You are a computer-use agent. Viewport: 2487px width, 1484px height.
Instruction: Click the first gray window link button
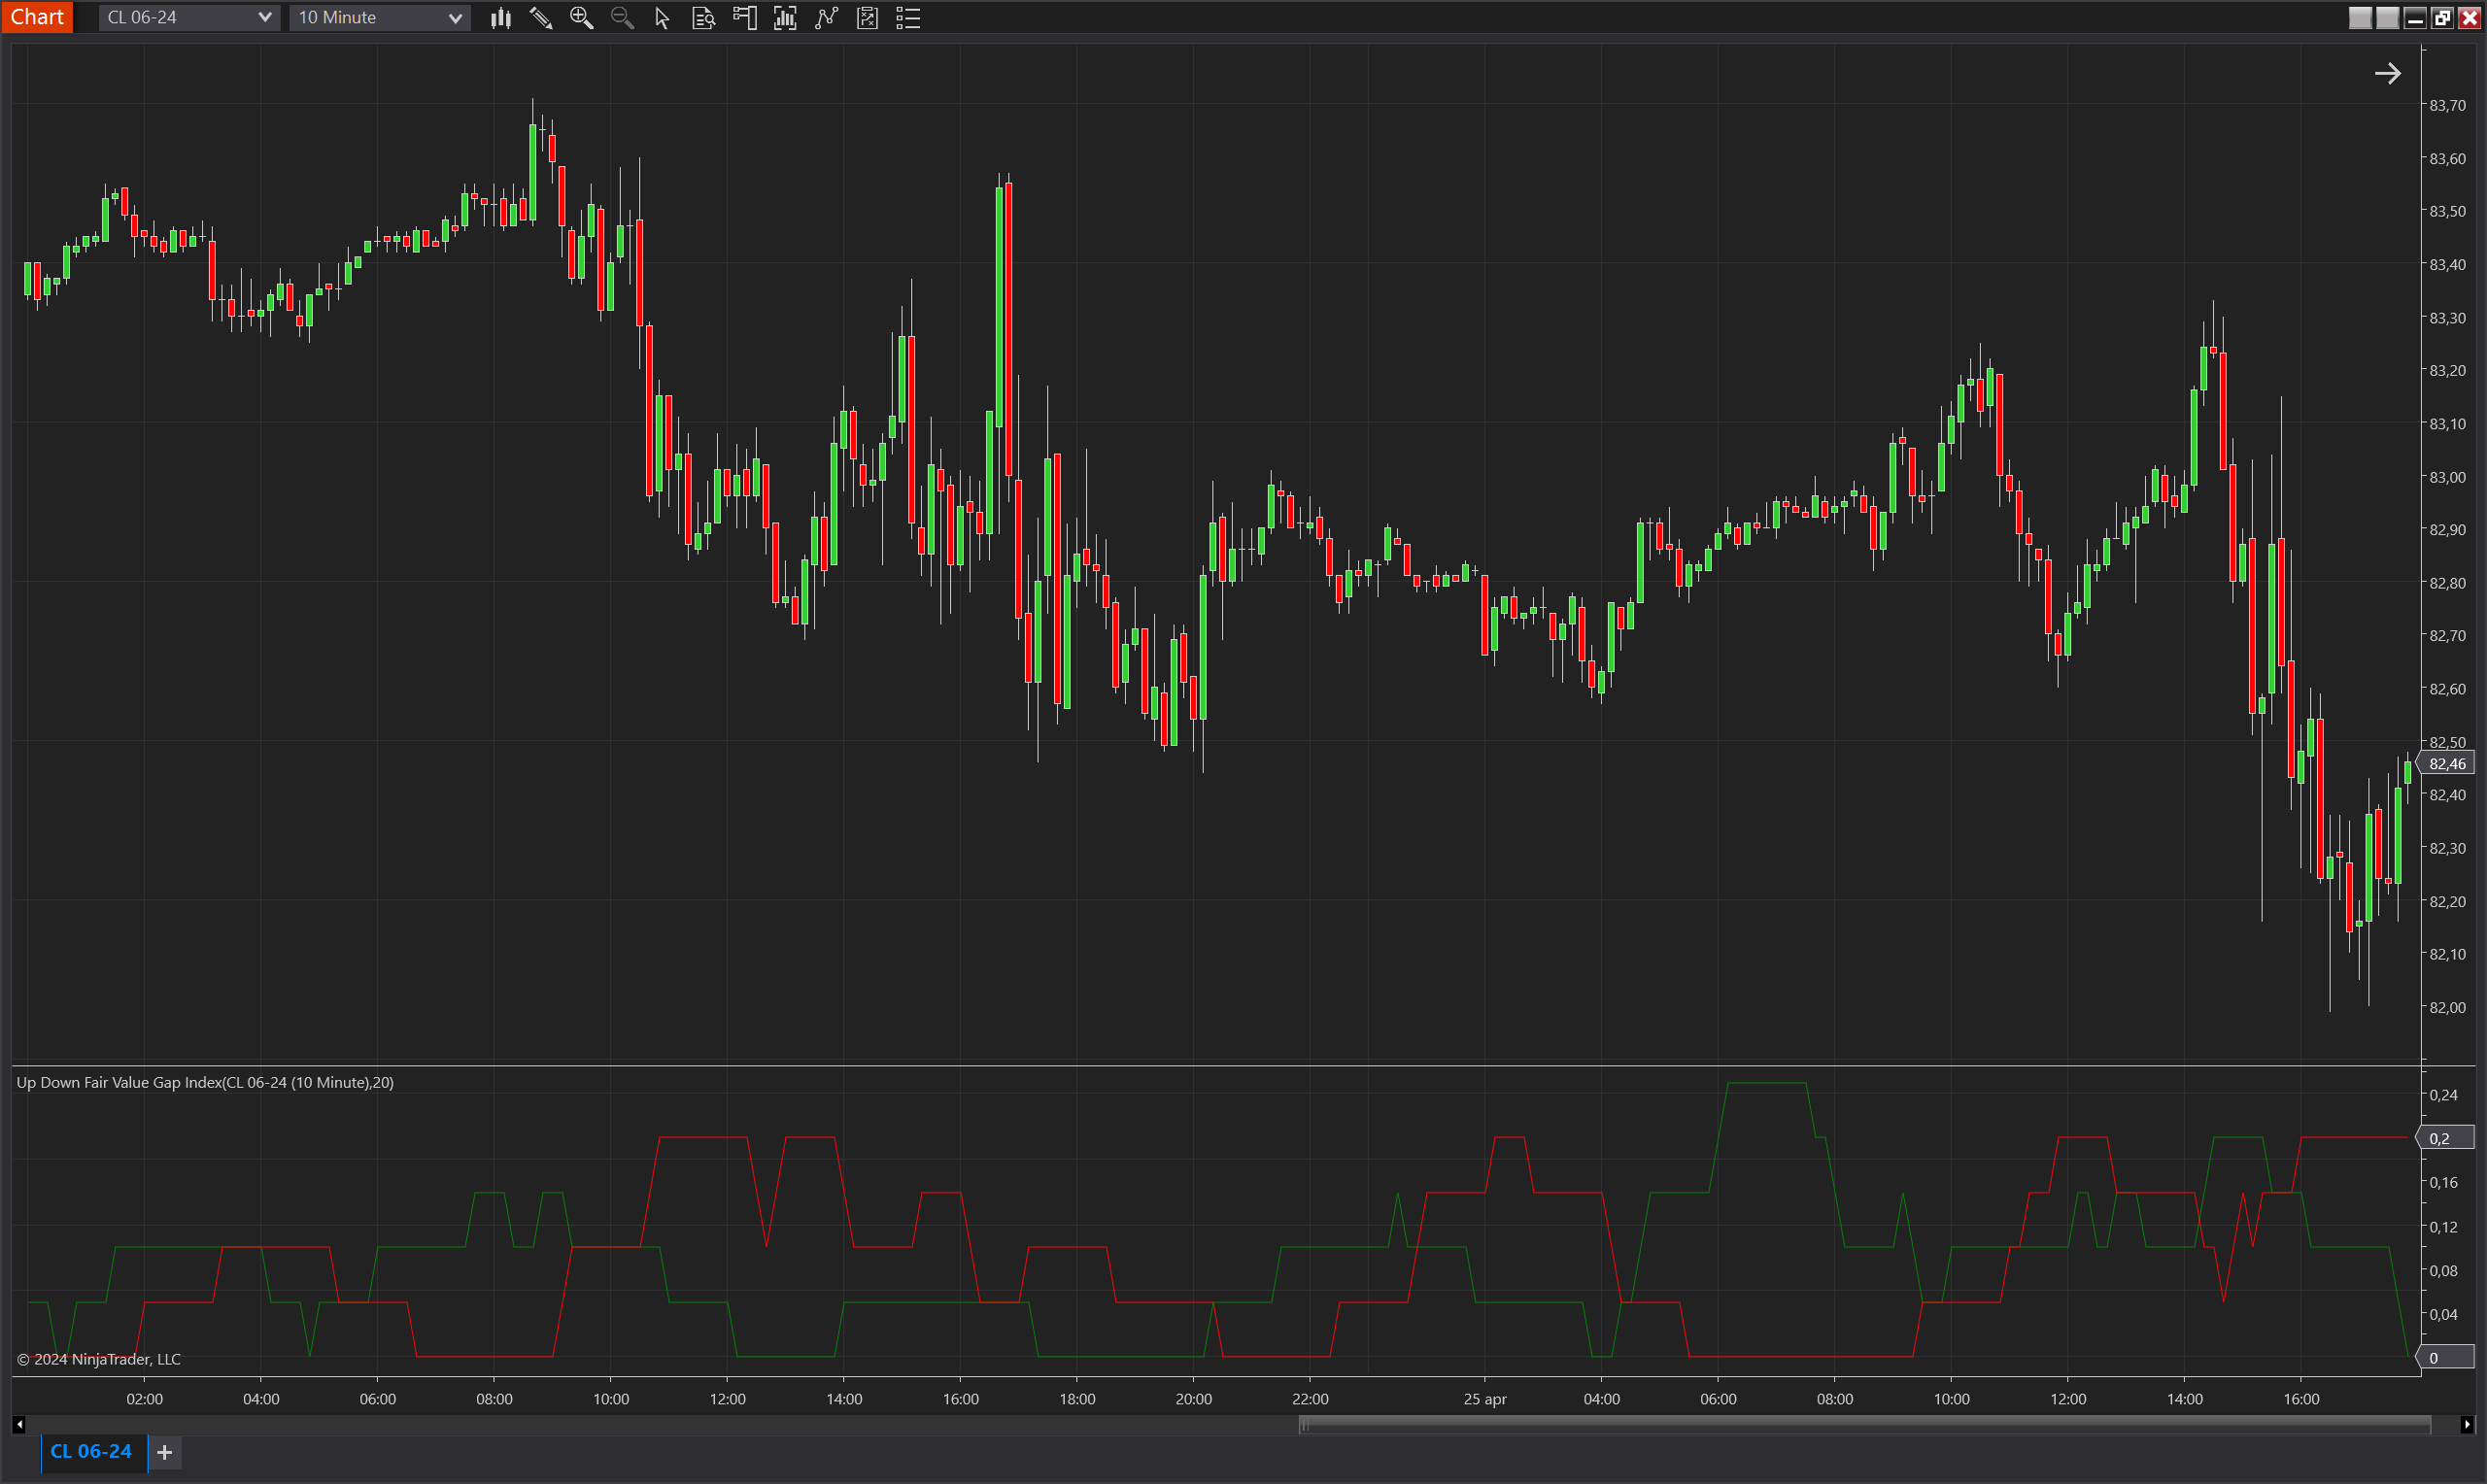click(x=2360, y=17)
